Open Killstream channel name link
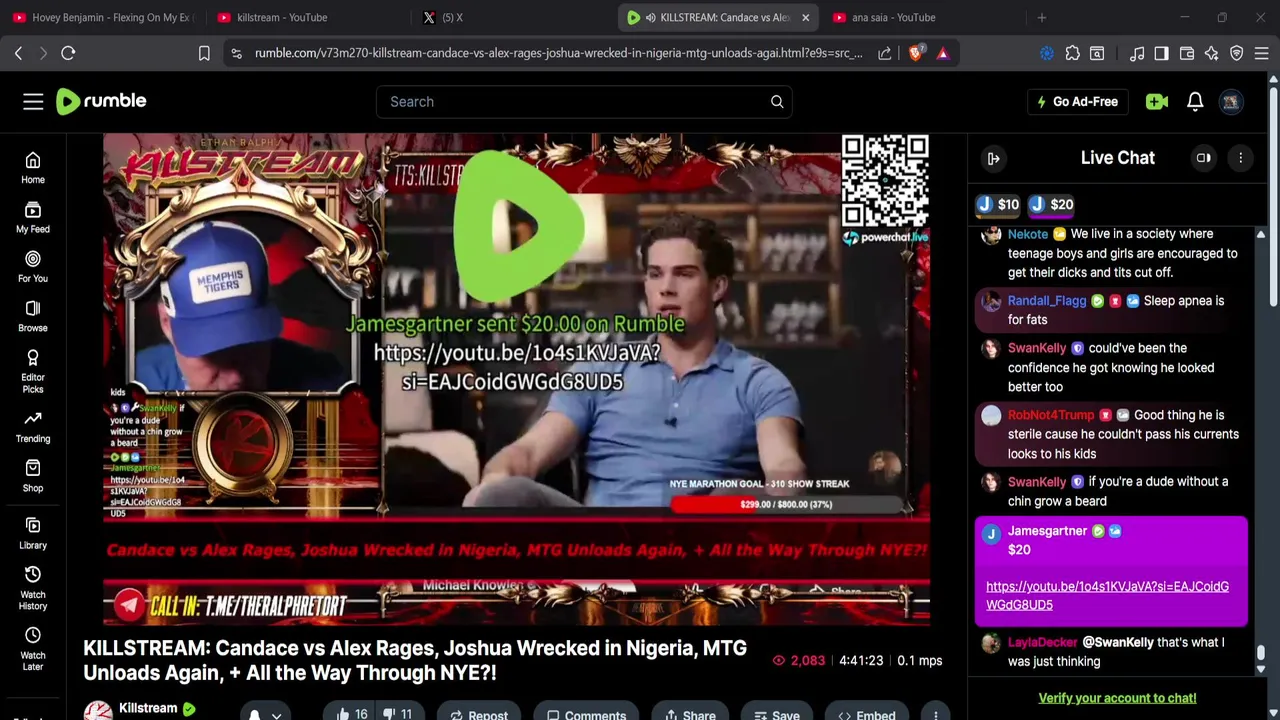The height and width of the screenshot is (720, 1280). click(x=148, y=708)
